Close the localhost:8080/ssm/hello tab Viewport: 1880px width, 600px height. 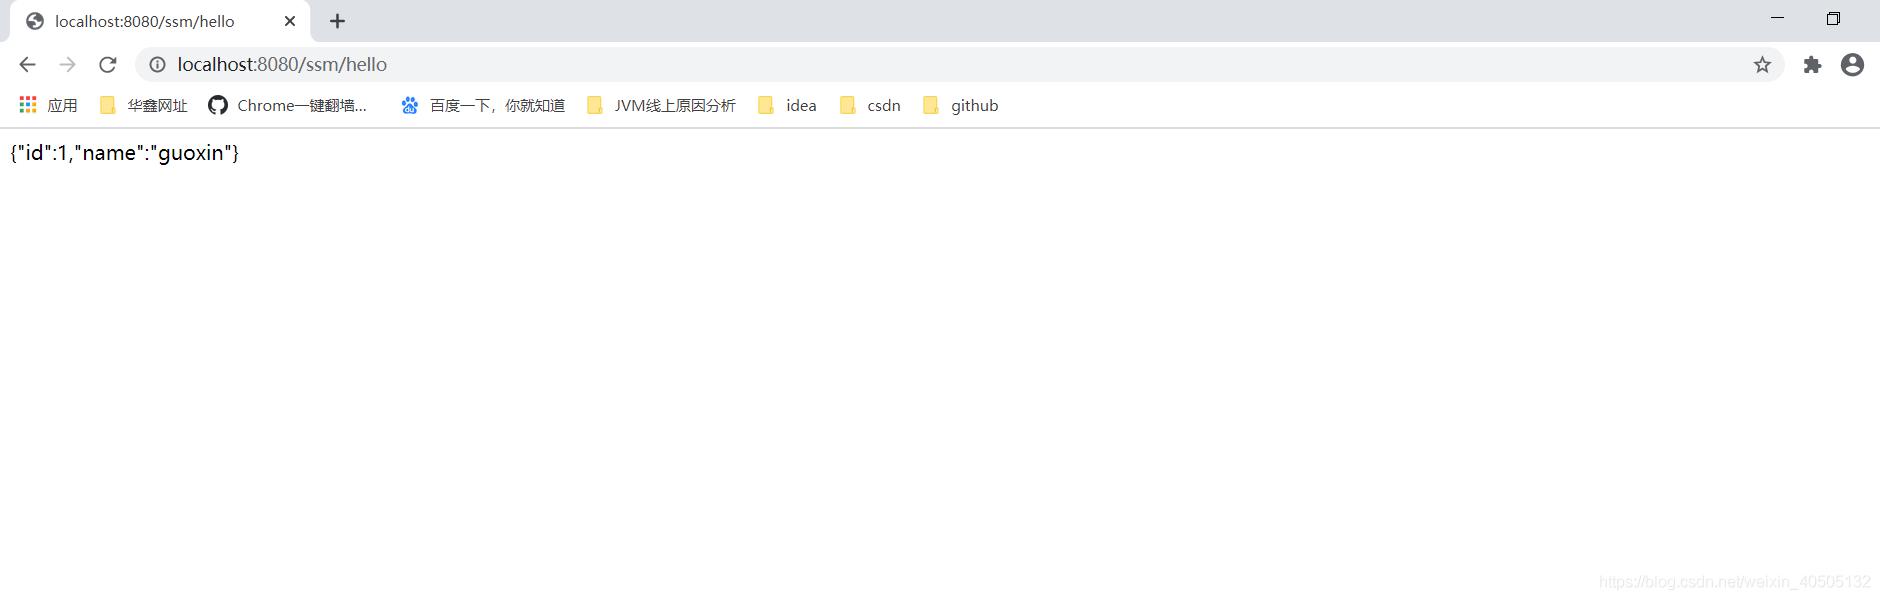290,21
